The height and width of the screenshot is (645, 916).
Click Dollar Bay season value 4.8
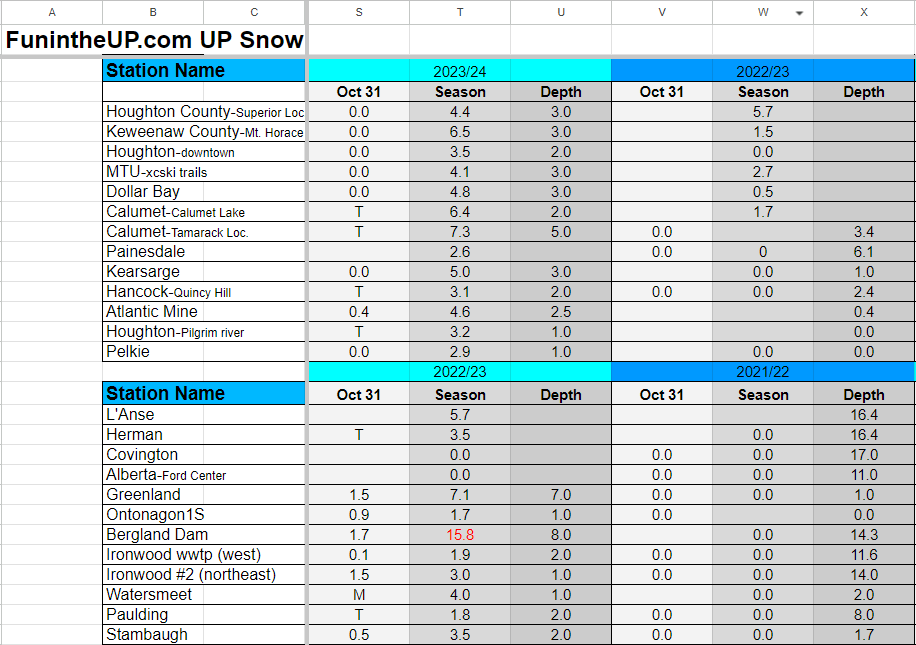pos(460,192)
